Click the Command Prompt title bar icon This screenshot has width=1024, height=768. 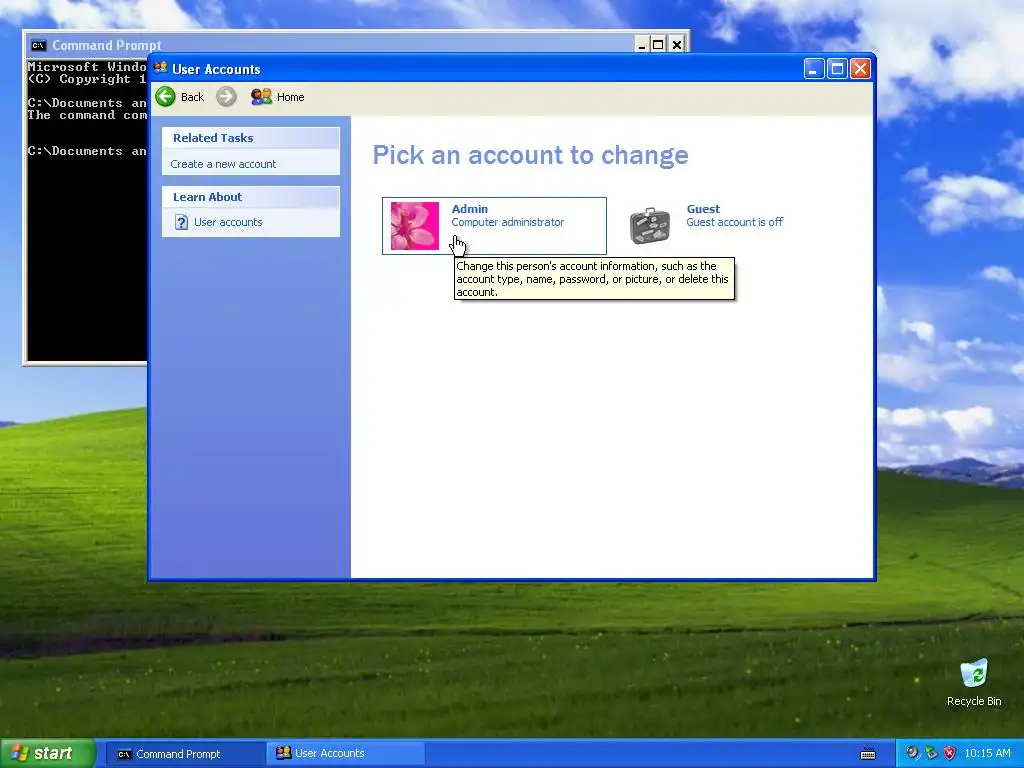pos(39,45)
